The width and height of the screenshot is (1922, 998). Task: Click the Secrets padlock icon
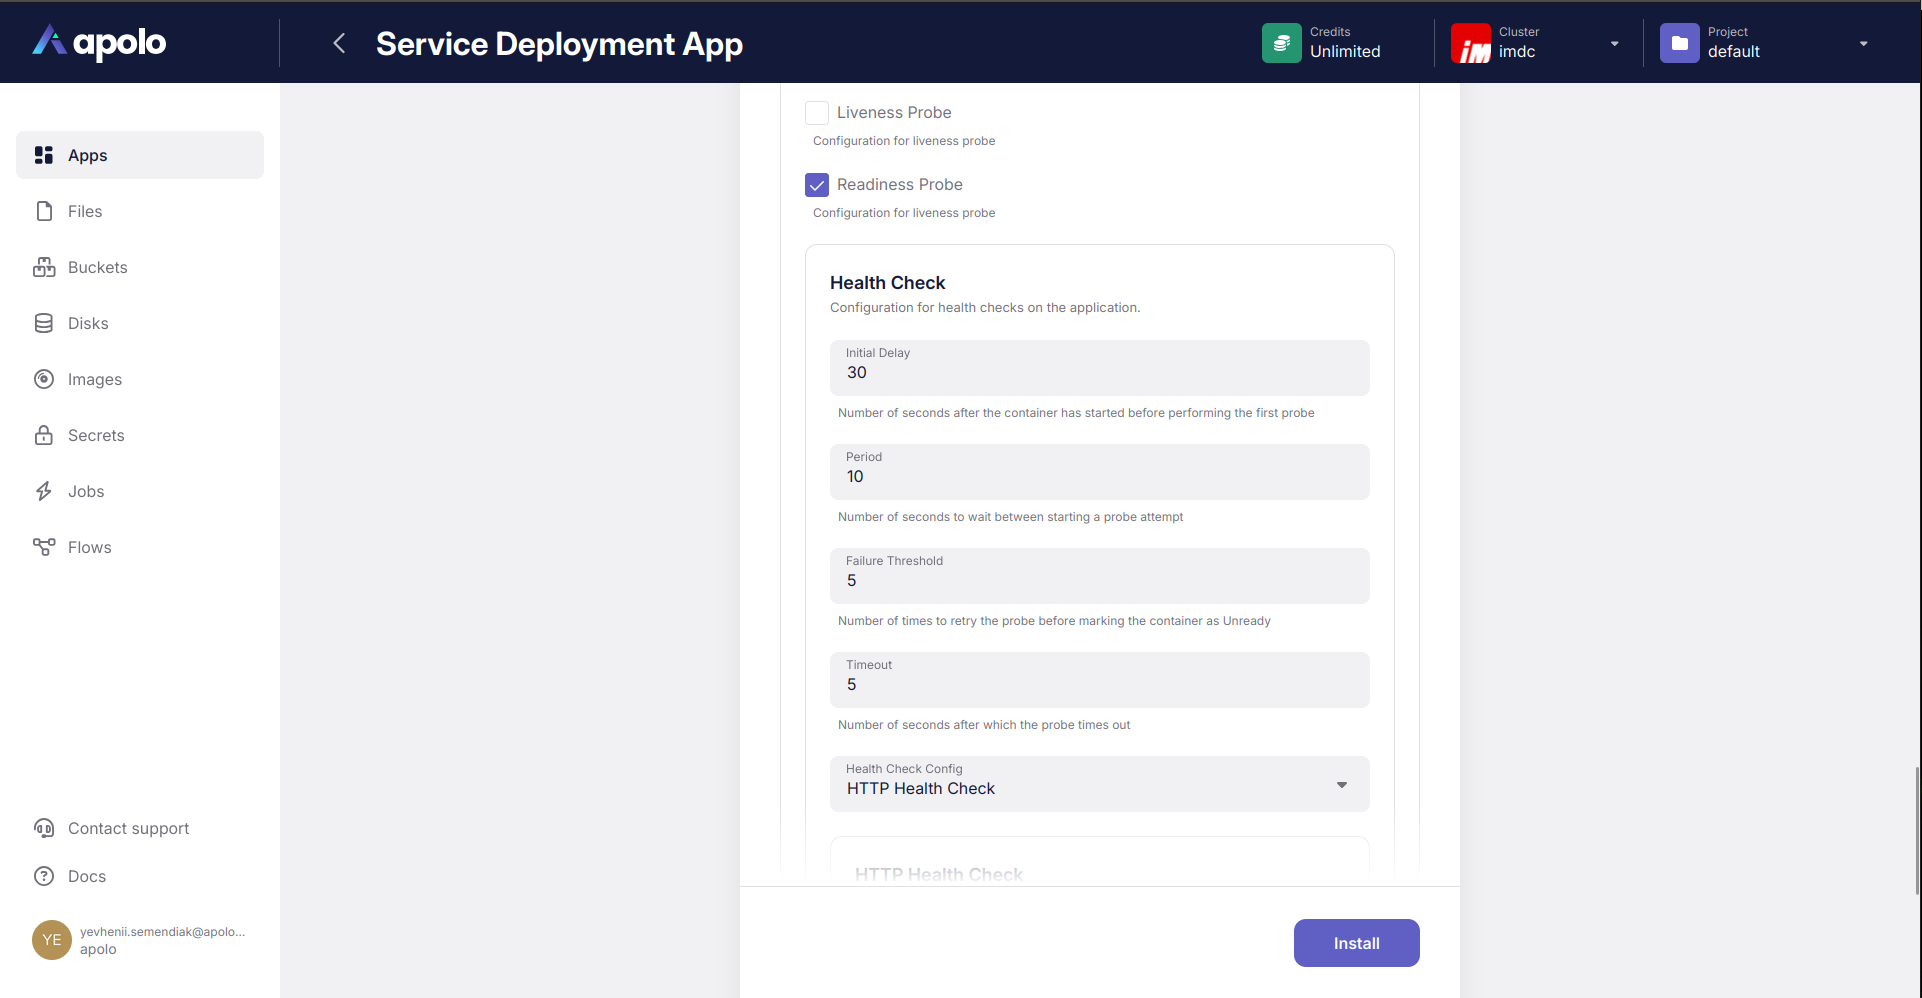[44, 435]
